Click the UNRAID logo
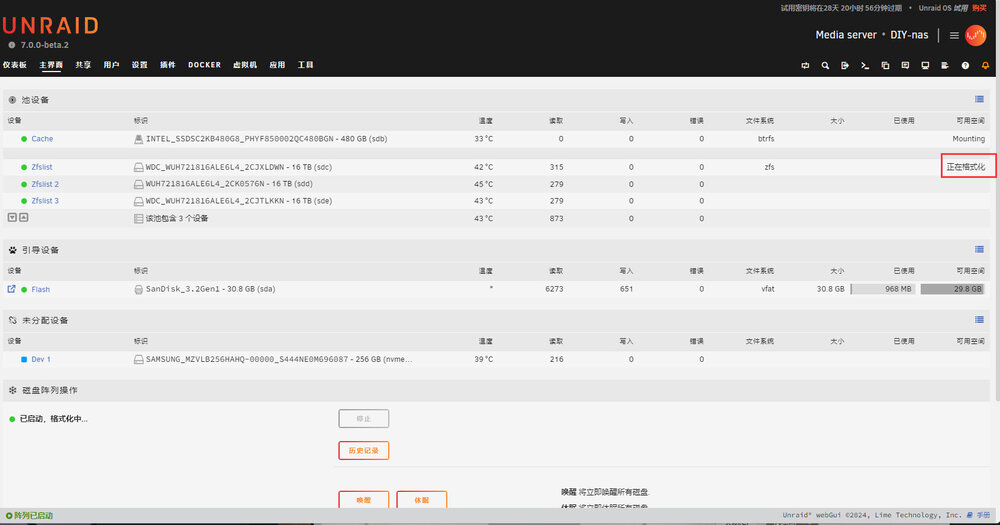This screenshot has height=525, width=1000. coord(50,26)
